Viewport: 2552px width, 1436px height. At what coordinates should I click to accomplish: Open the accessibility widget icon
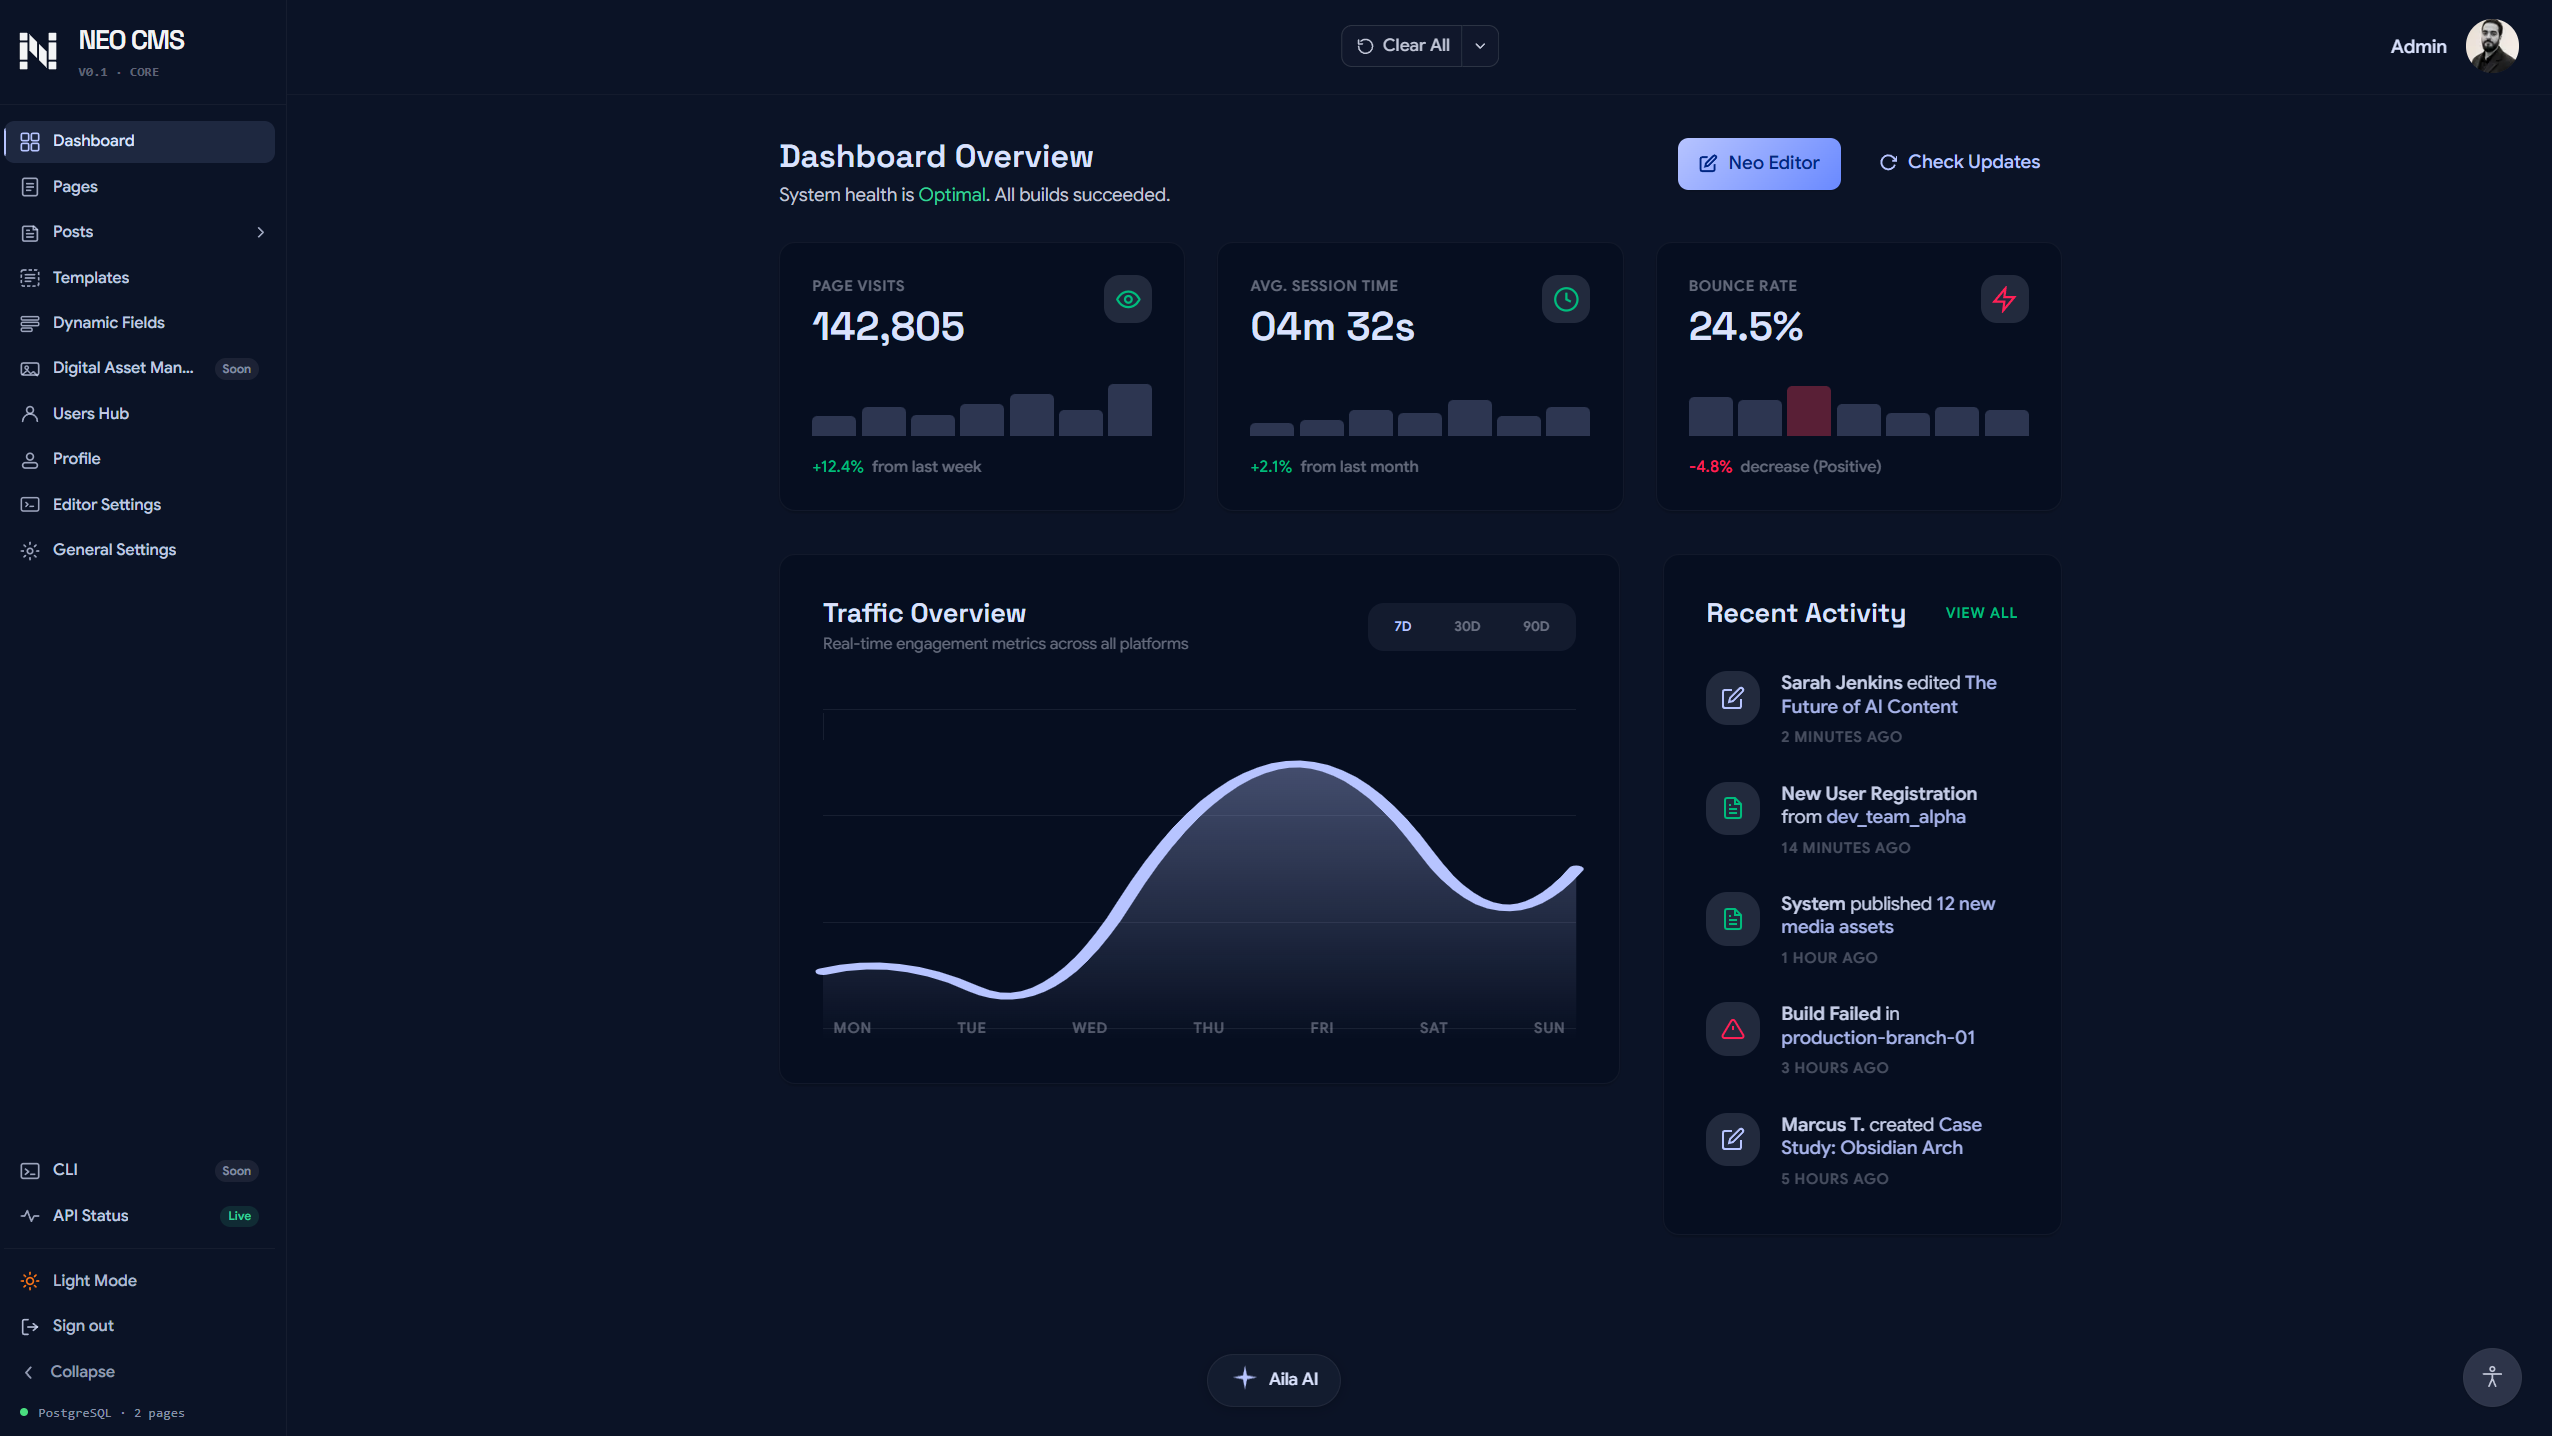[x=2491, y=1377]
